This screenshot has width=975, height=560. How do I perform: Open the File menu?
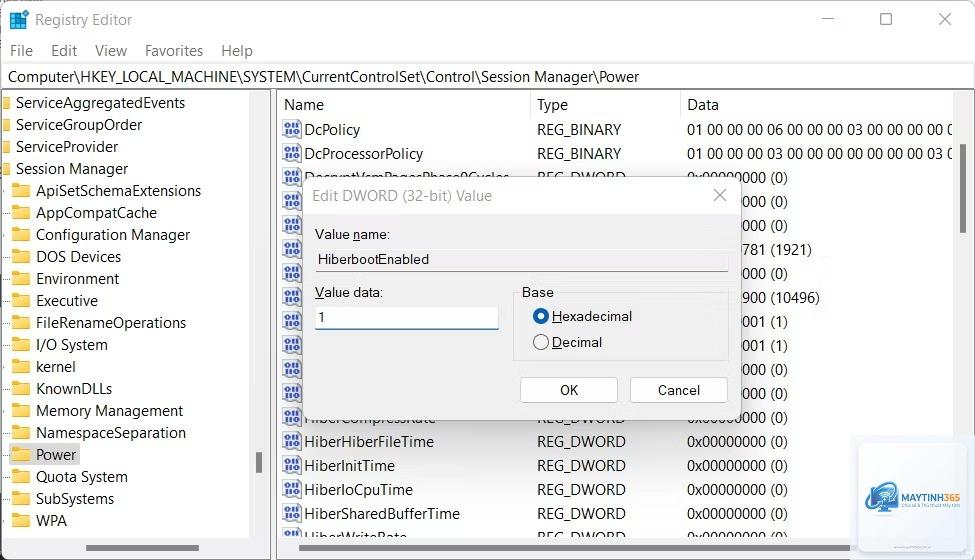[22, 50]
